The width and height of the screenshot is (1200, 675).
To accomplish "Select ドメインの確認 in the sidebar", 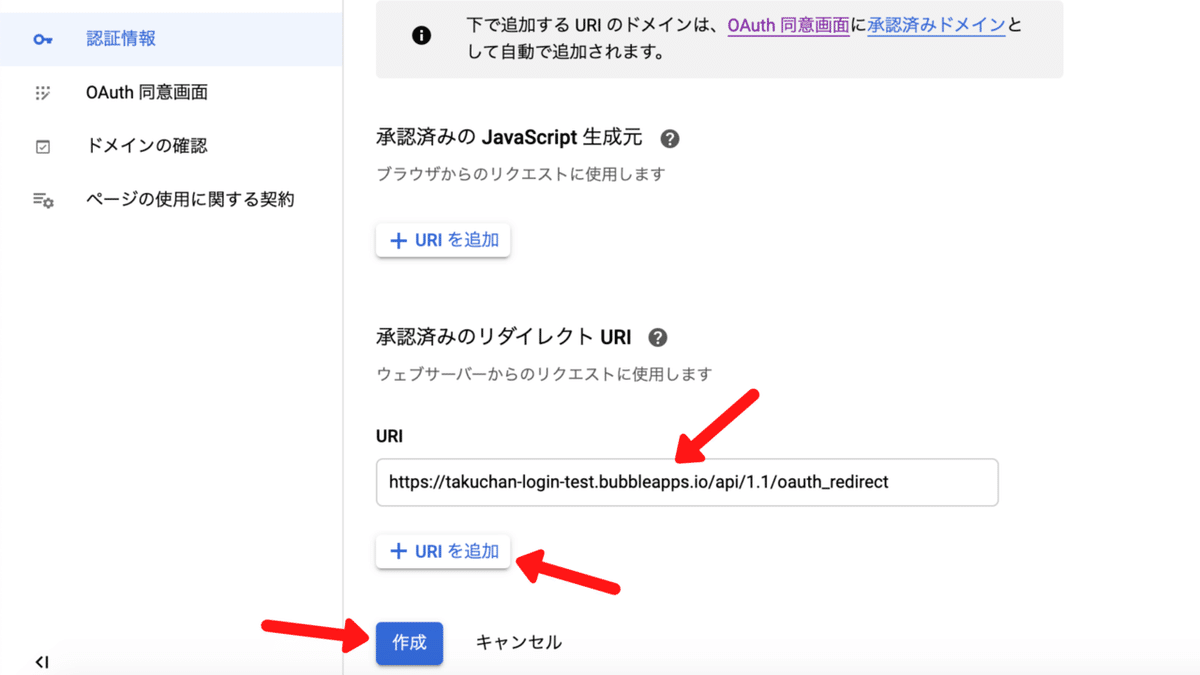I will coord(147,146).
